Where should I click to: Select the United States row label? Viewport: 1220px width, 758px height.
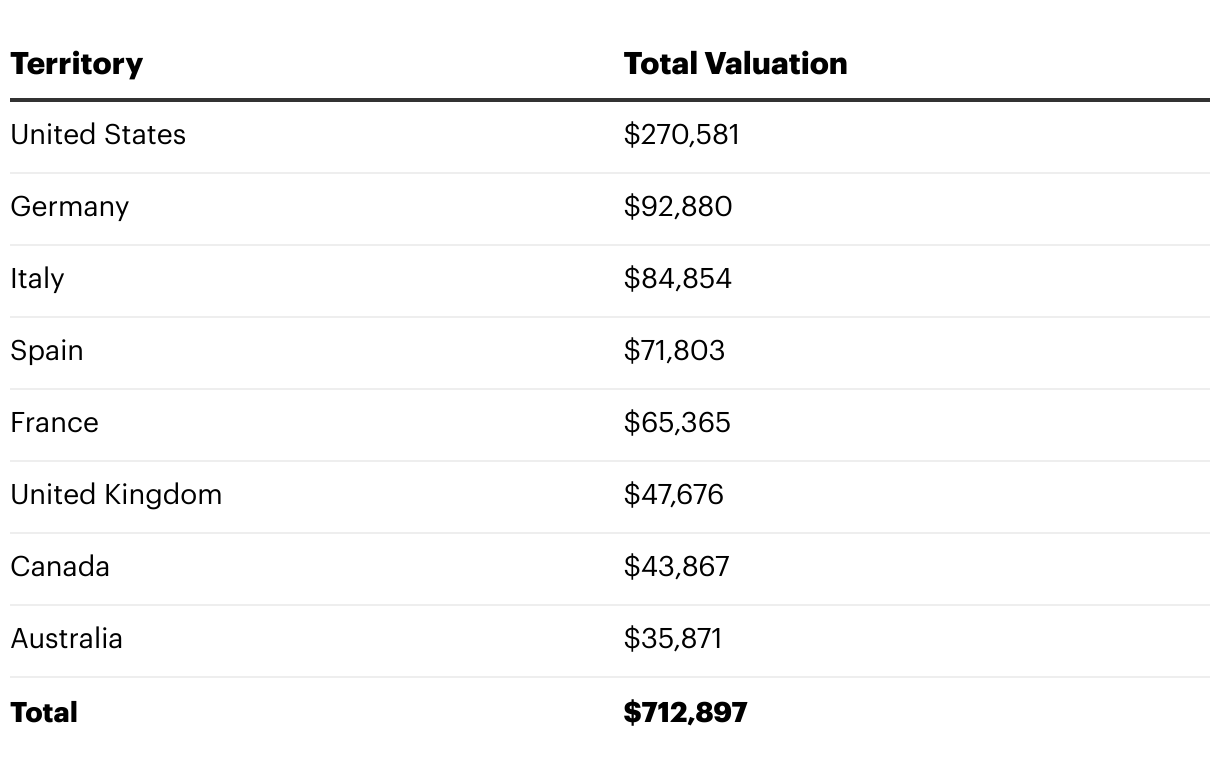(x=98, y=135)
